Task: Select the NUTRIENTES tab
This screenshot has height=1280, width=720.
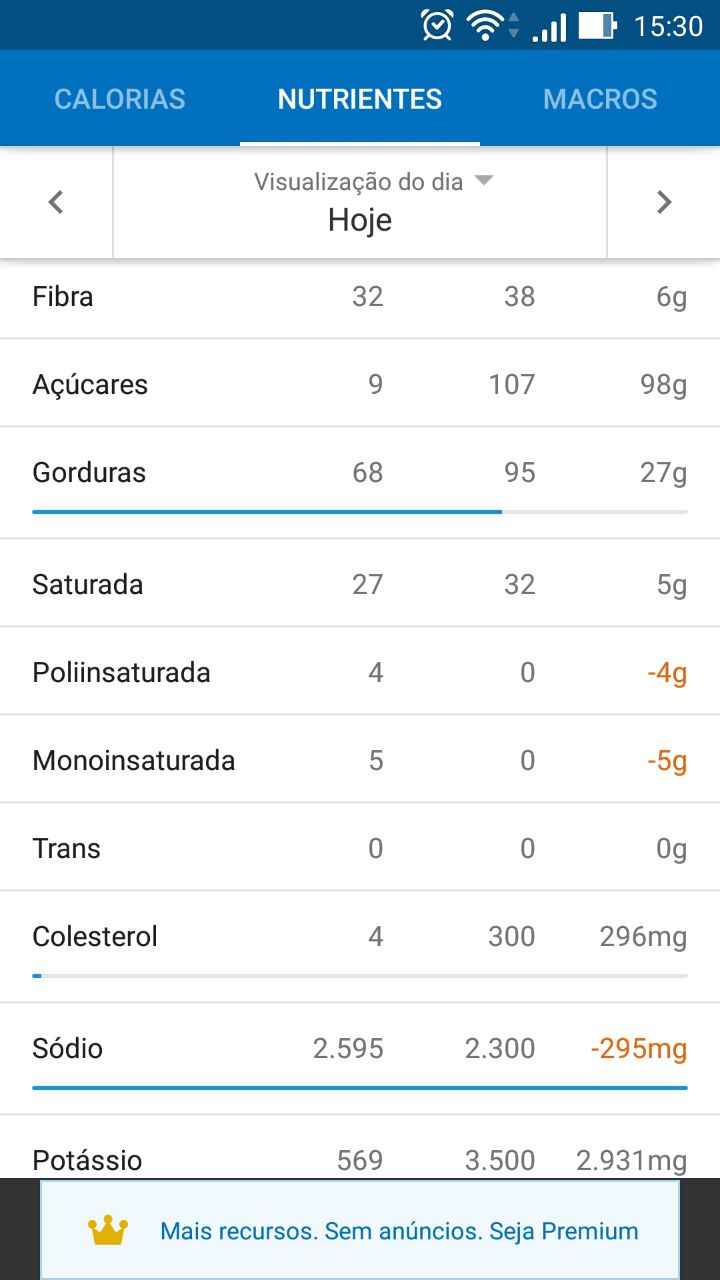Action: (x=360, y=99)
